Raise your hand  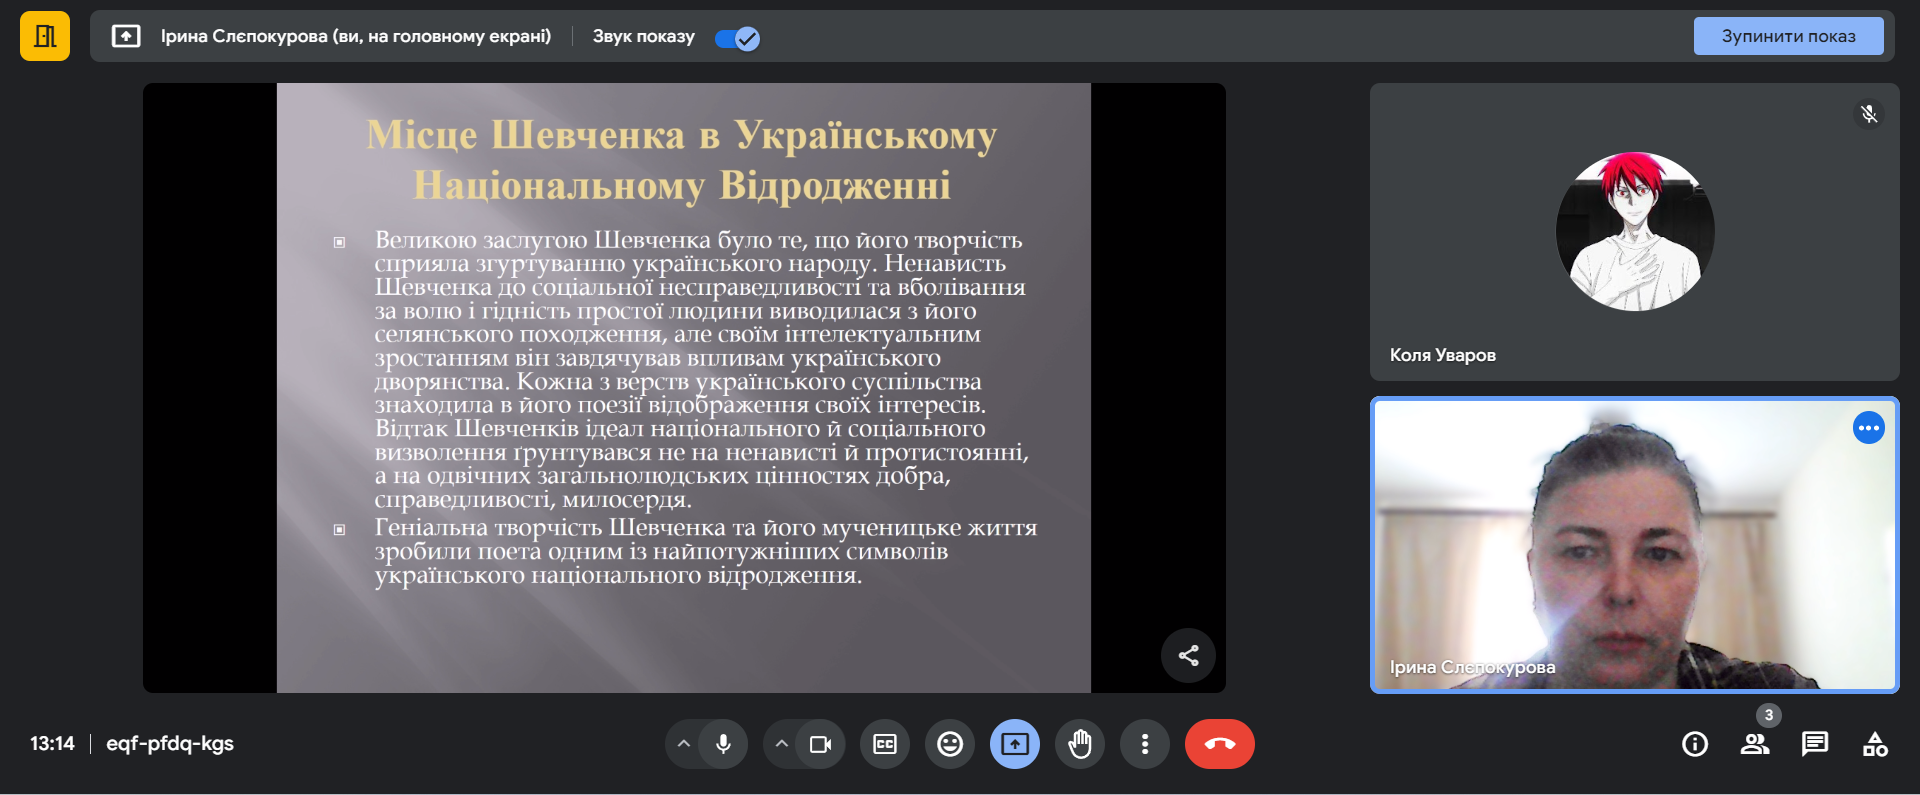click(x=1080, y=744)
